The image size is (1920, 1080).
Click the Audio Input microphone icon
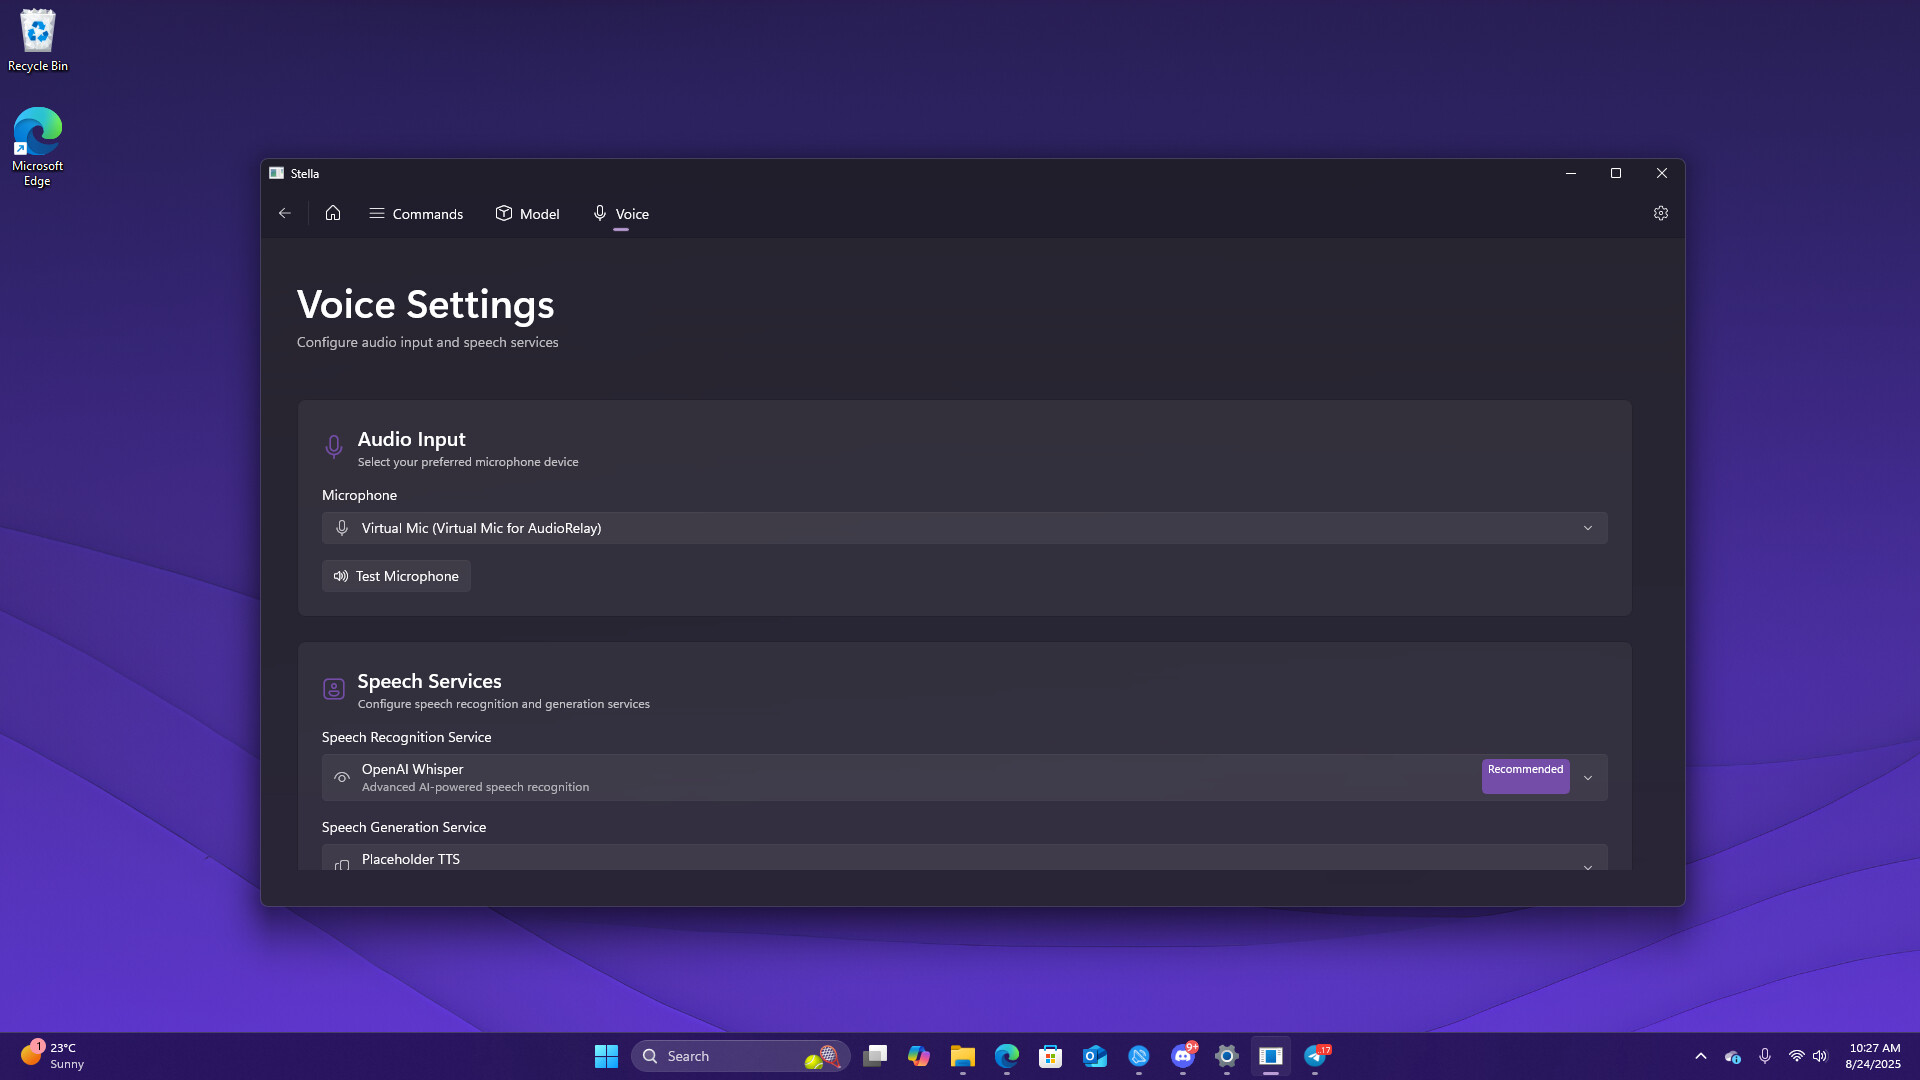point(334,447)
